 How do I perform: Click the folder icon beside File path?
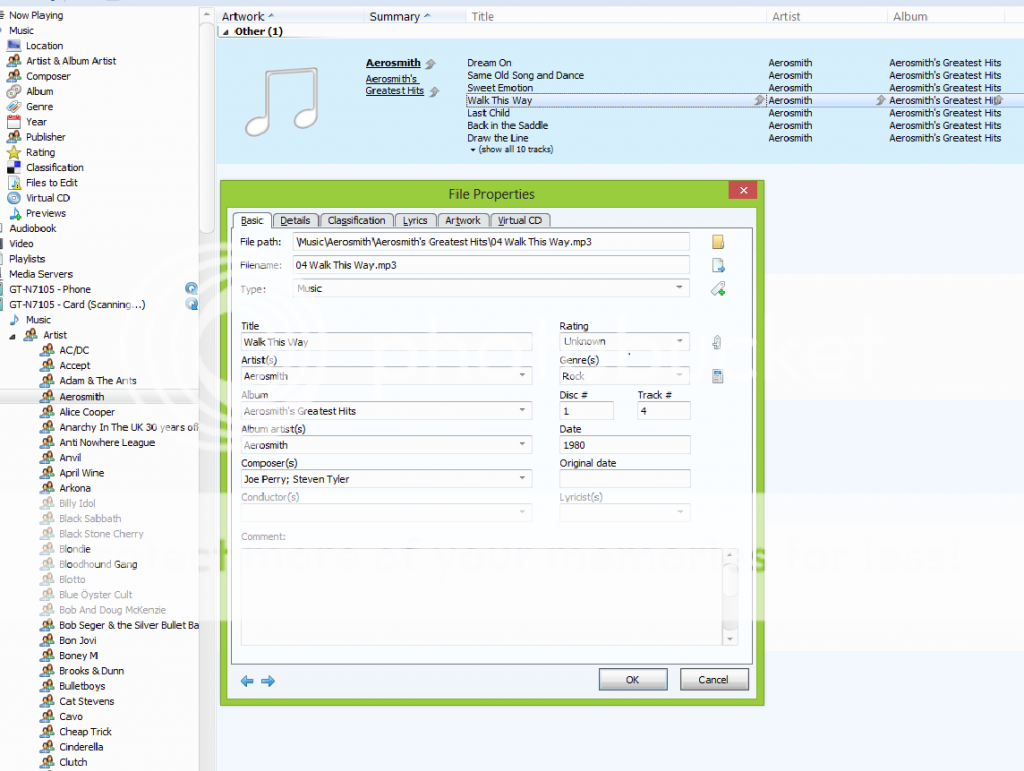(x=718, y=242)
